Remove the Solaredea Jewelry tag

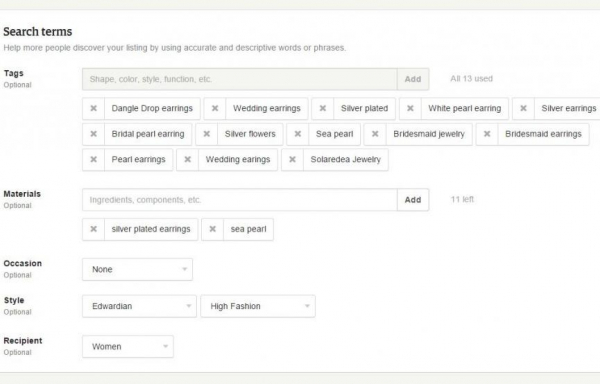tap(292, 159)
